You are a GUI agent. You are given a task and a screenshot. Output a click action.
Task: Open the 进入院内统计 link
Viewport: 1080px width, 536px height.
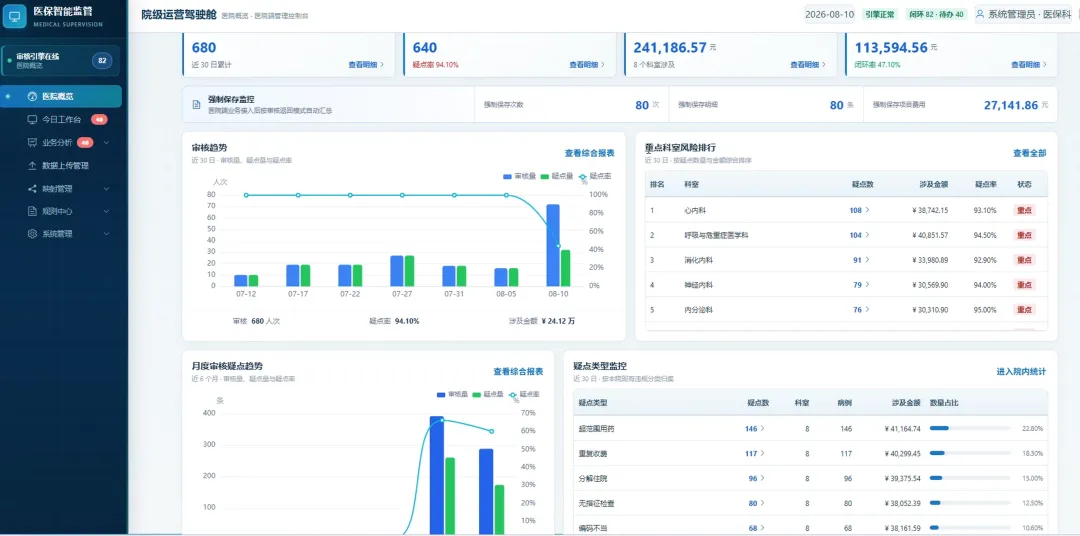[1021, 371]
